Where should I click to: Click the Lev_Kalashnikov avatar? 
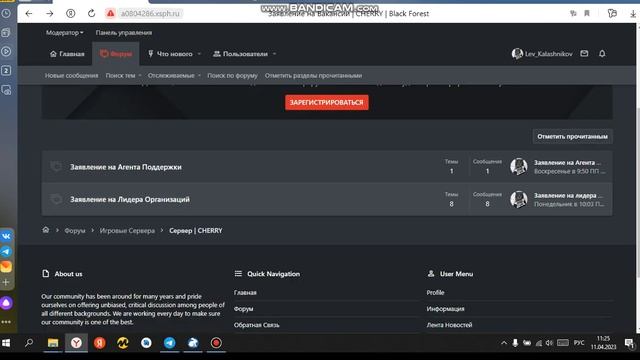coord(517,53)
